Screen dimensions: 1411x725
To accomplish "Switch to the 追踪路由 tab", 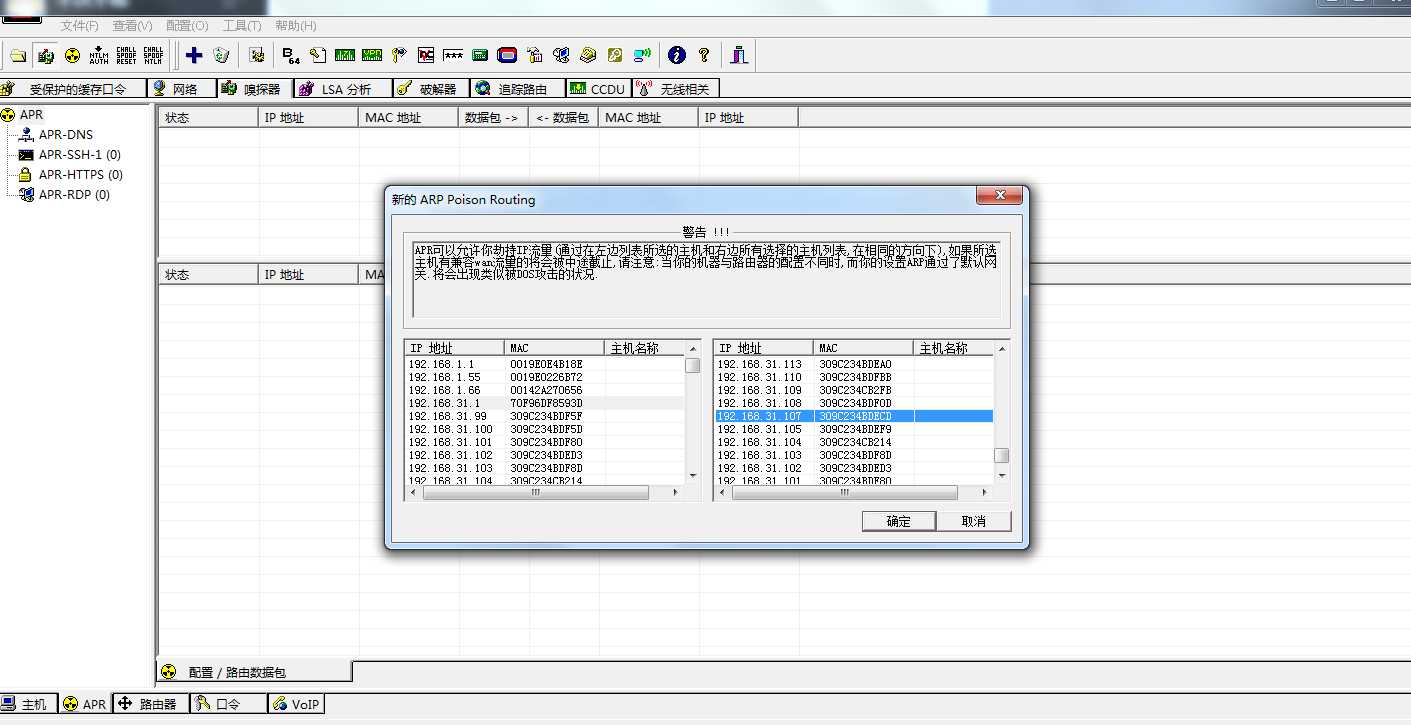I will pos(518,89).
